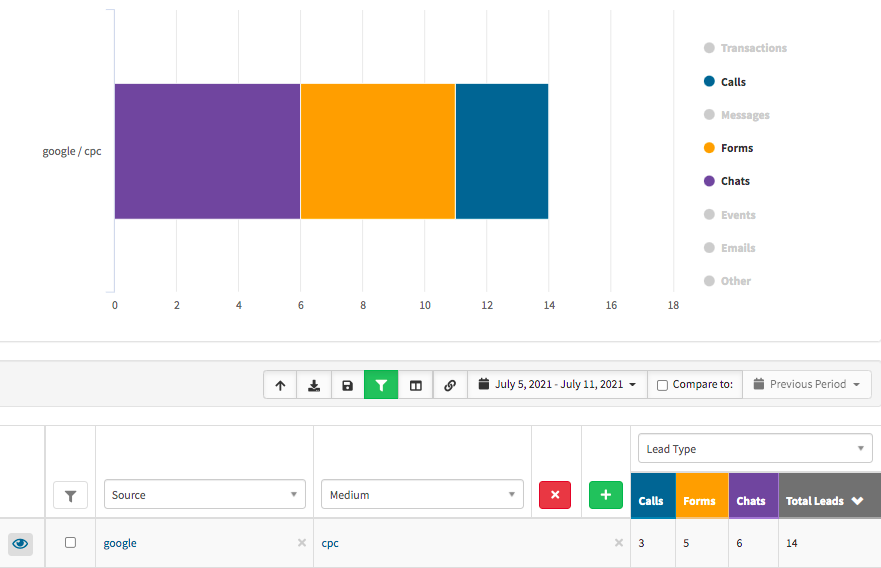The width and height of the screenshot is (881, 568).
Task: Toggle Transactions in the chart legend
Action: [746, 48]
